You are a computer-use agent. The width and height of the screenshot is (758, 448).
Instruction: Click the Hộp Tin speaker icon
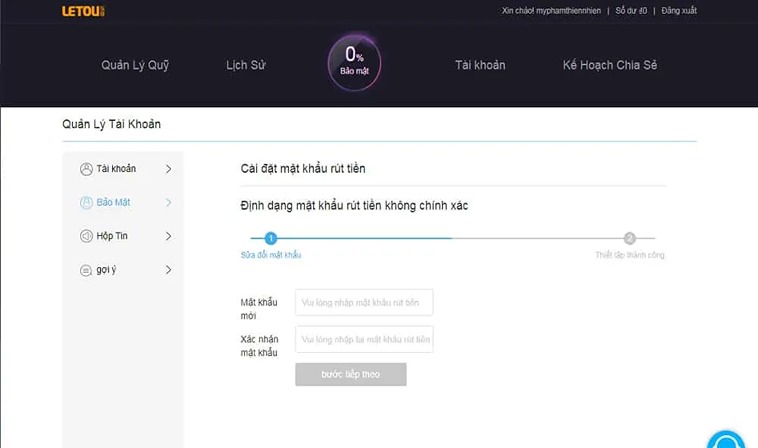(86, 236)
